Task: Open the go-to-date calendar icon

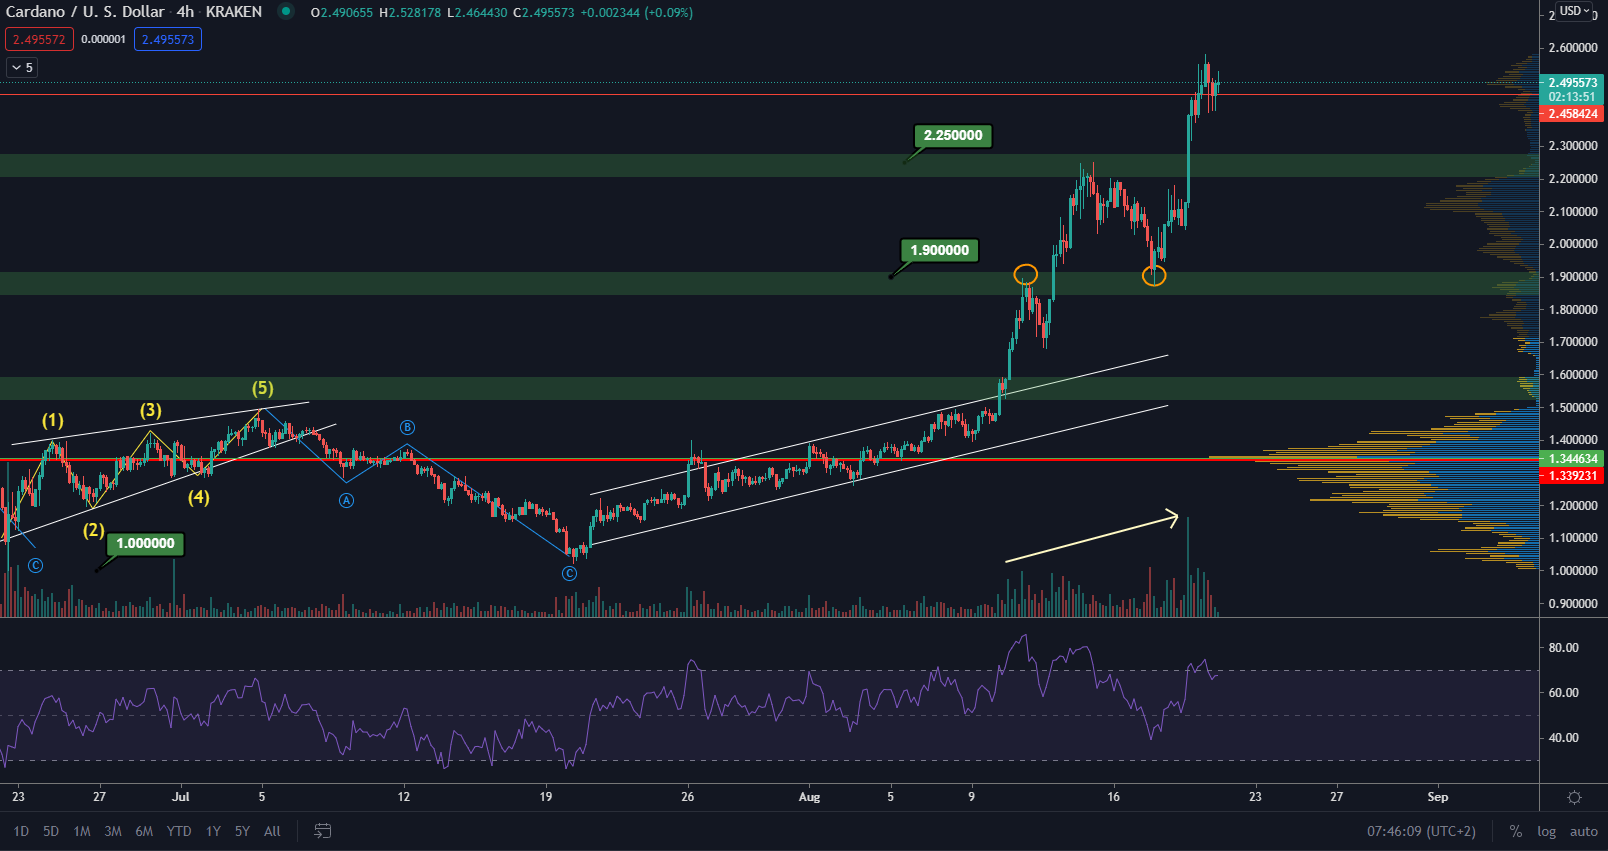Action: pyautogui.click(x=322, y=831)
